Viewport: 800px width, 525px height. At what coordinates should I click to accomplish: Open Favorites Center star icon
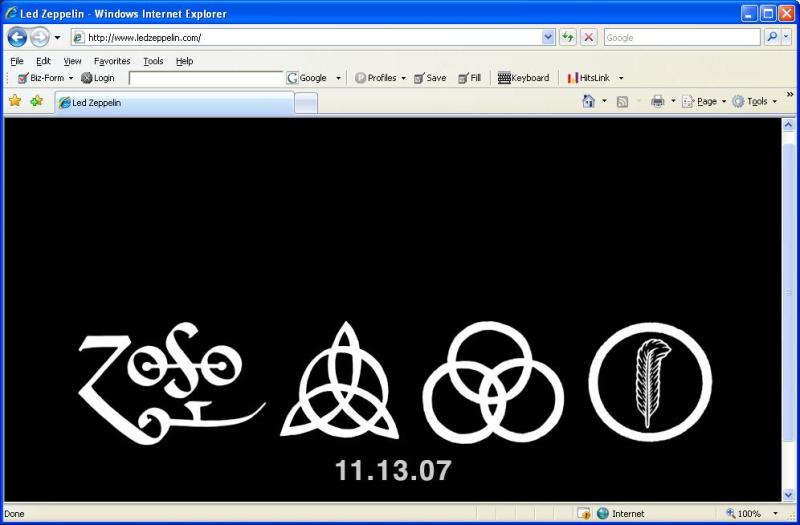[15, 101]
